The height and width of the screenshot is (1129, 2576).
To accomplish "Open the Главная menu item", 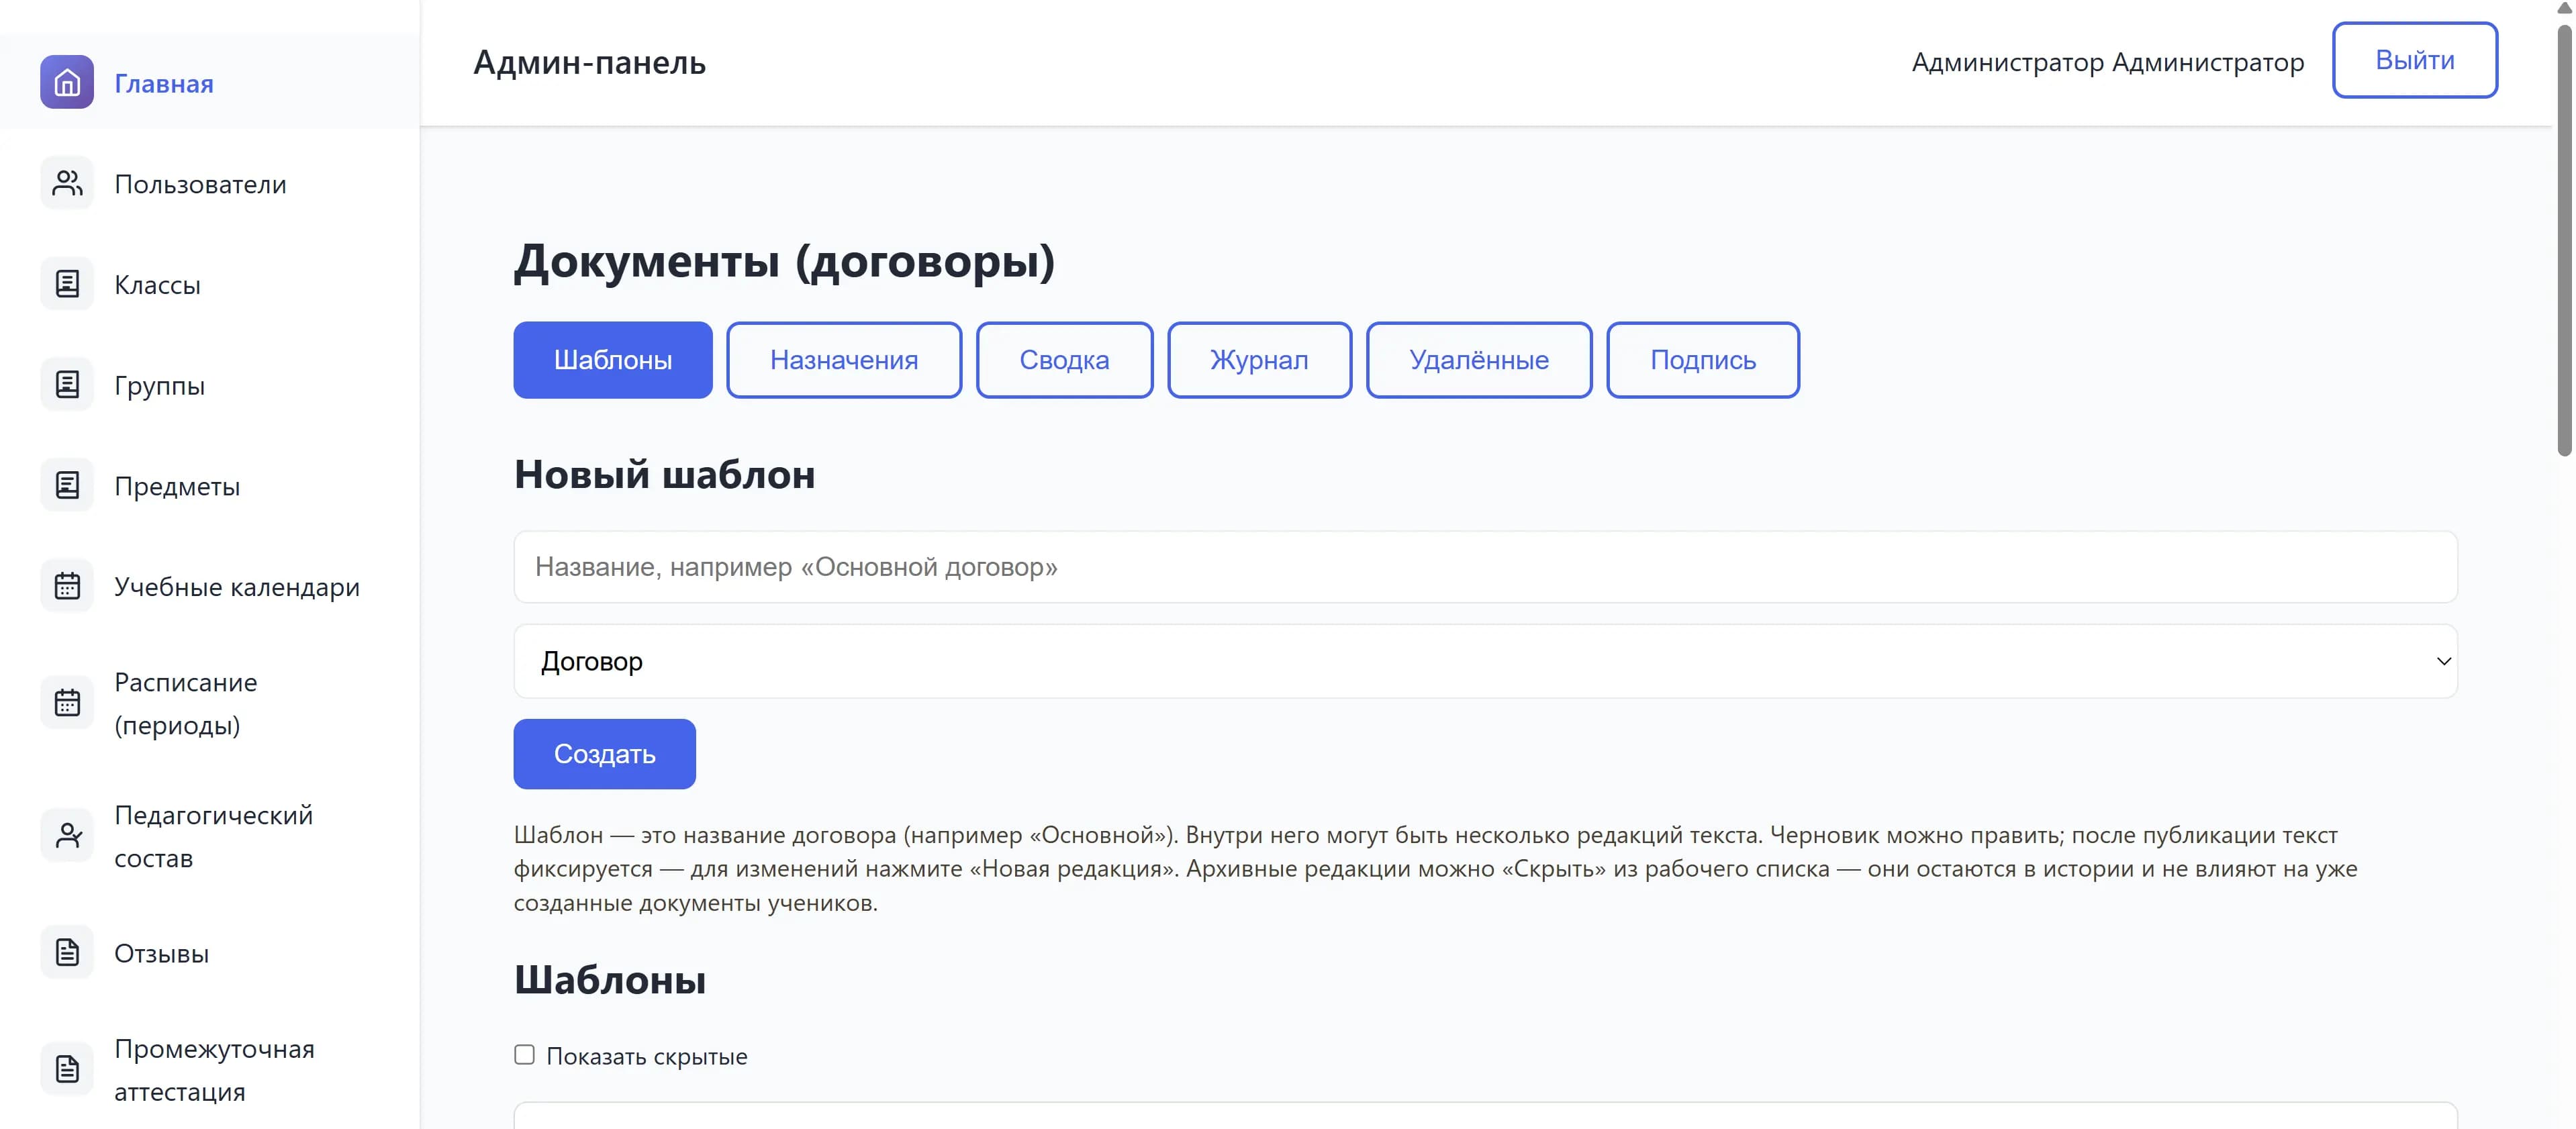I will pos(210,82).
